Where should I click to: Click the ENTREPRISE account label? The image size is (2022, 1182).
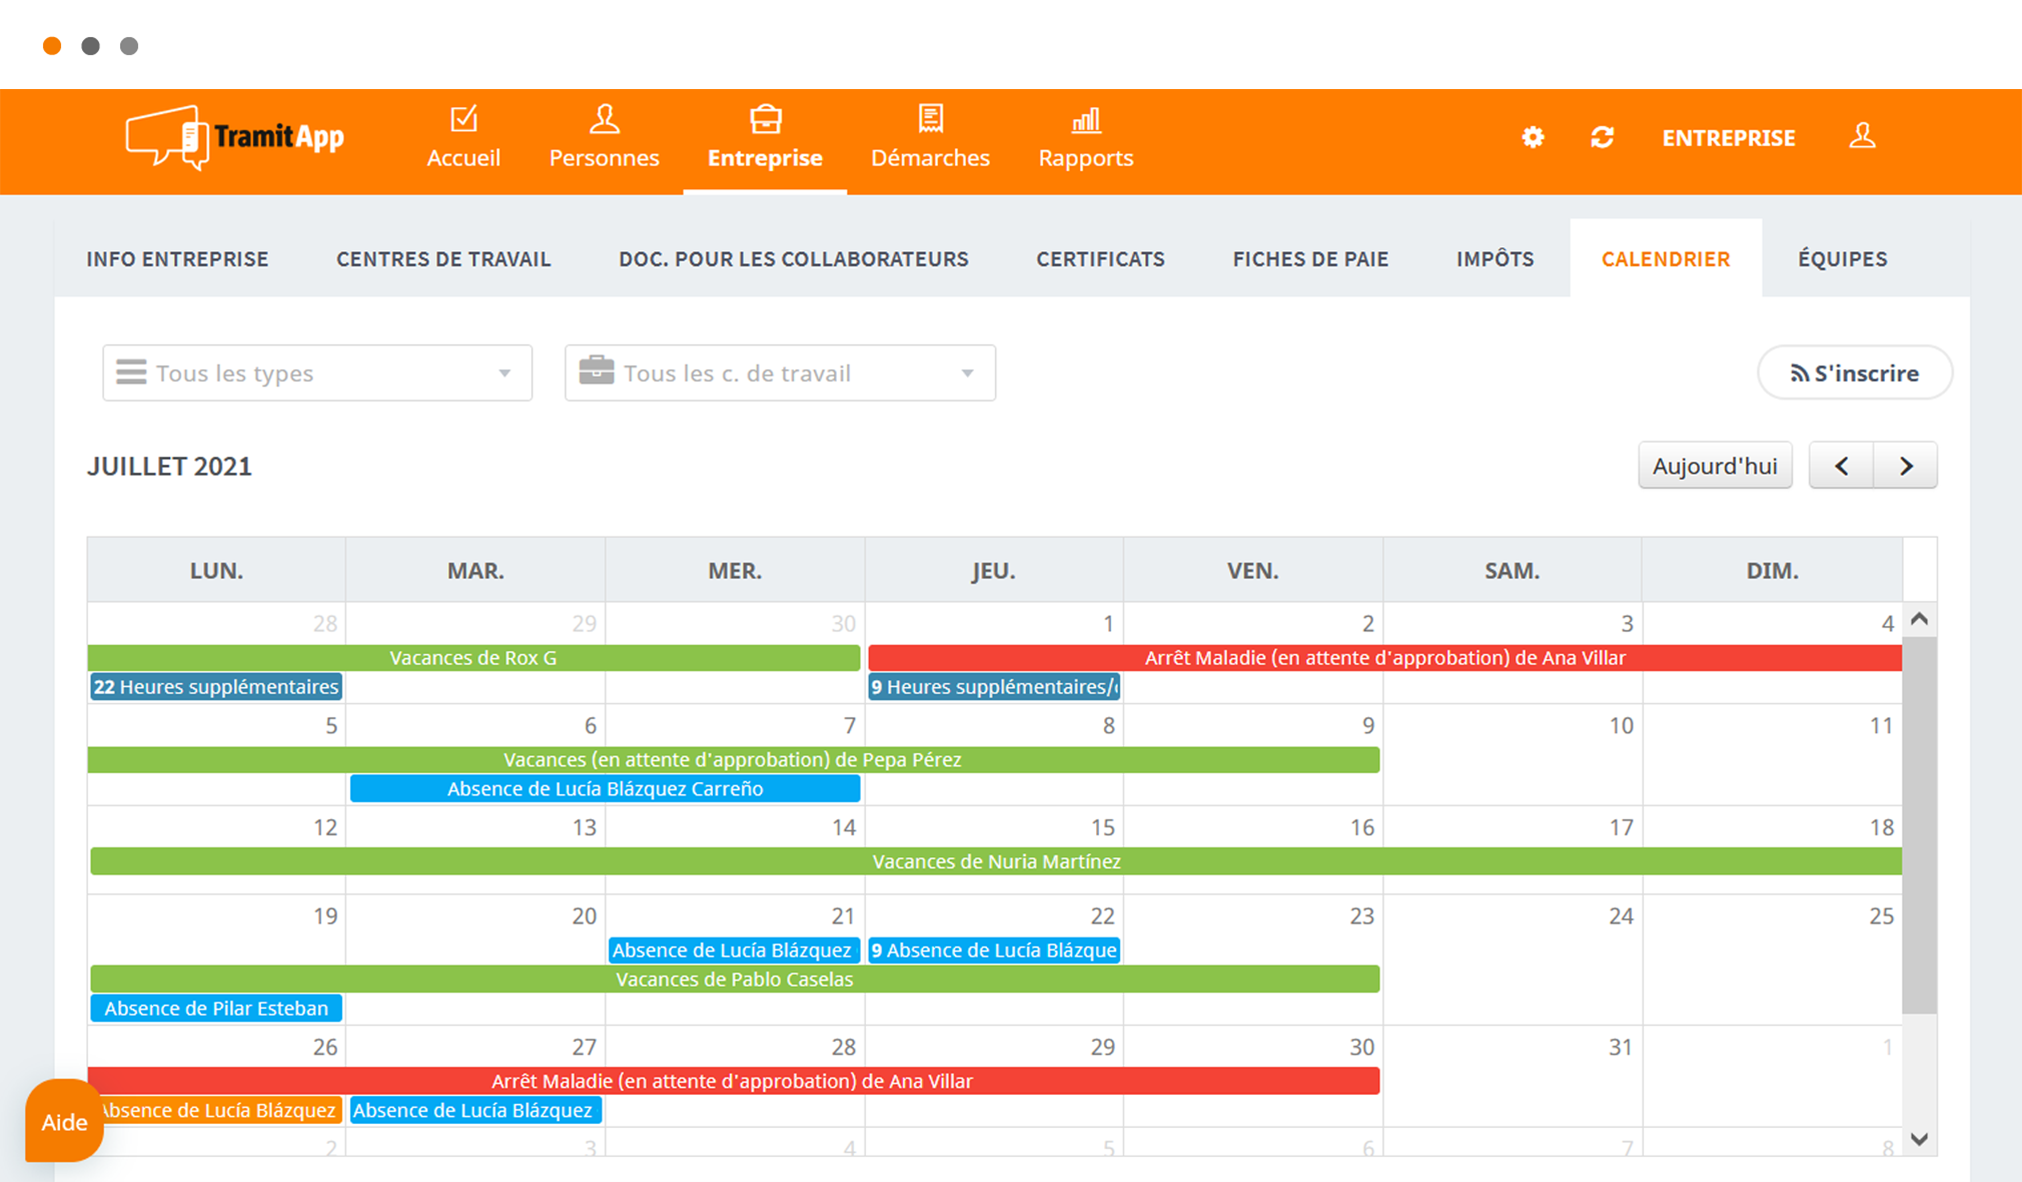(1728, 138)
